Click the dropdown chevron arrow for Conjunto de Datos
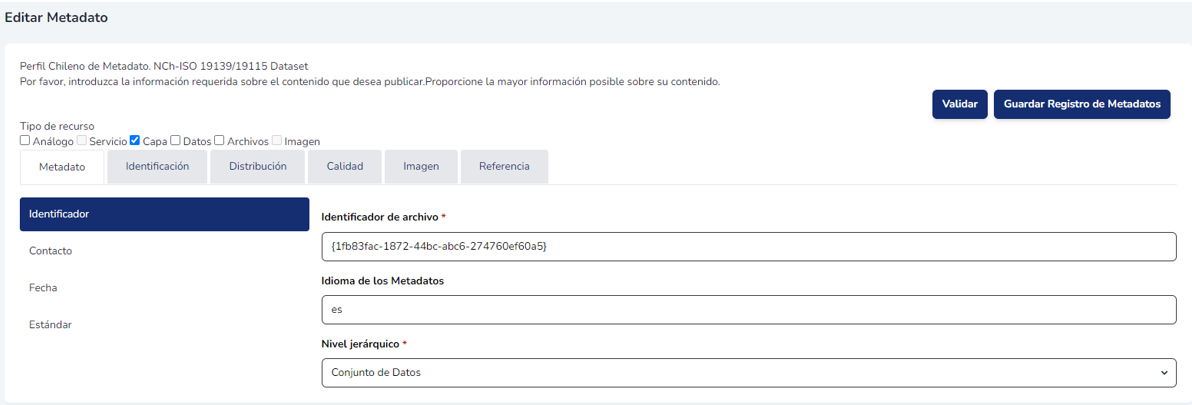The image size is (1192, 405). point(1163,372)
